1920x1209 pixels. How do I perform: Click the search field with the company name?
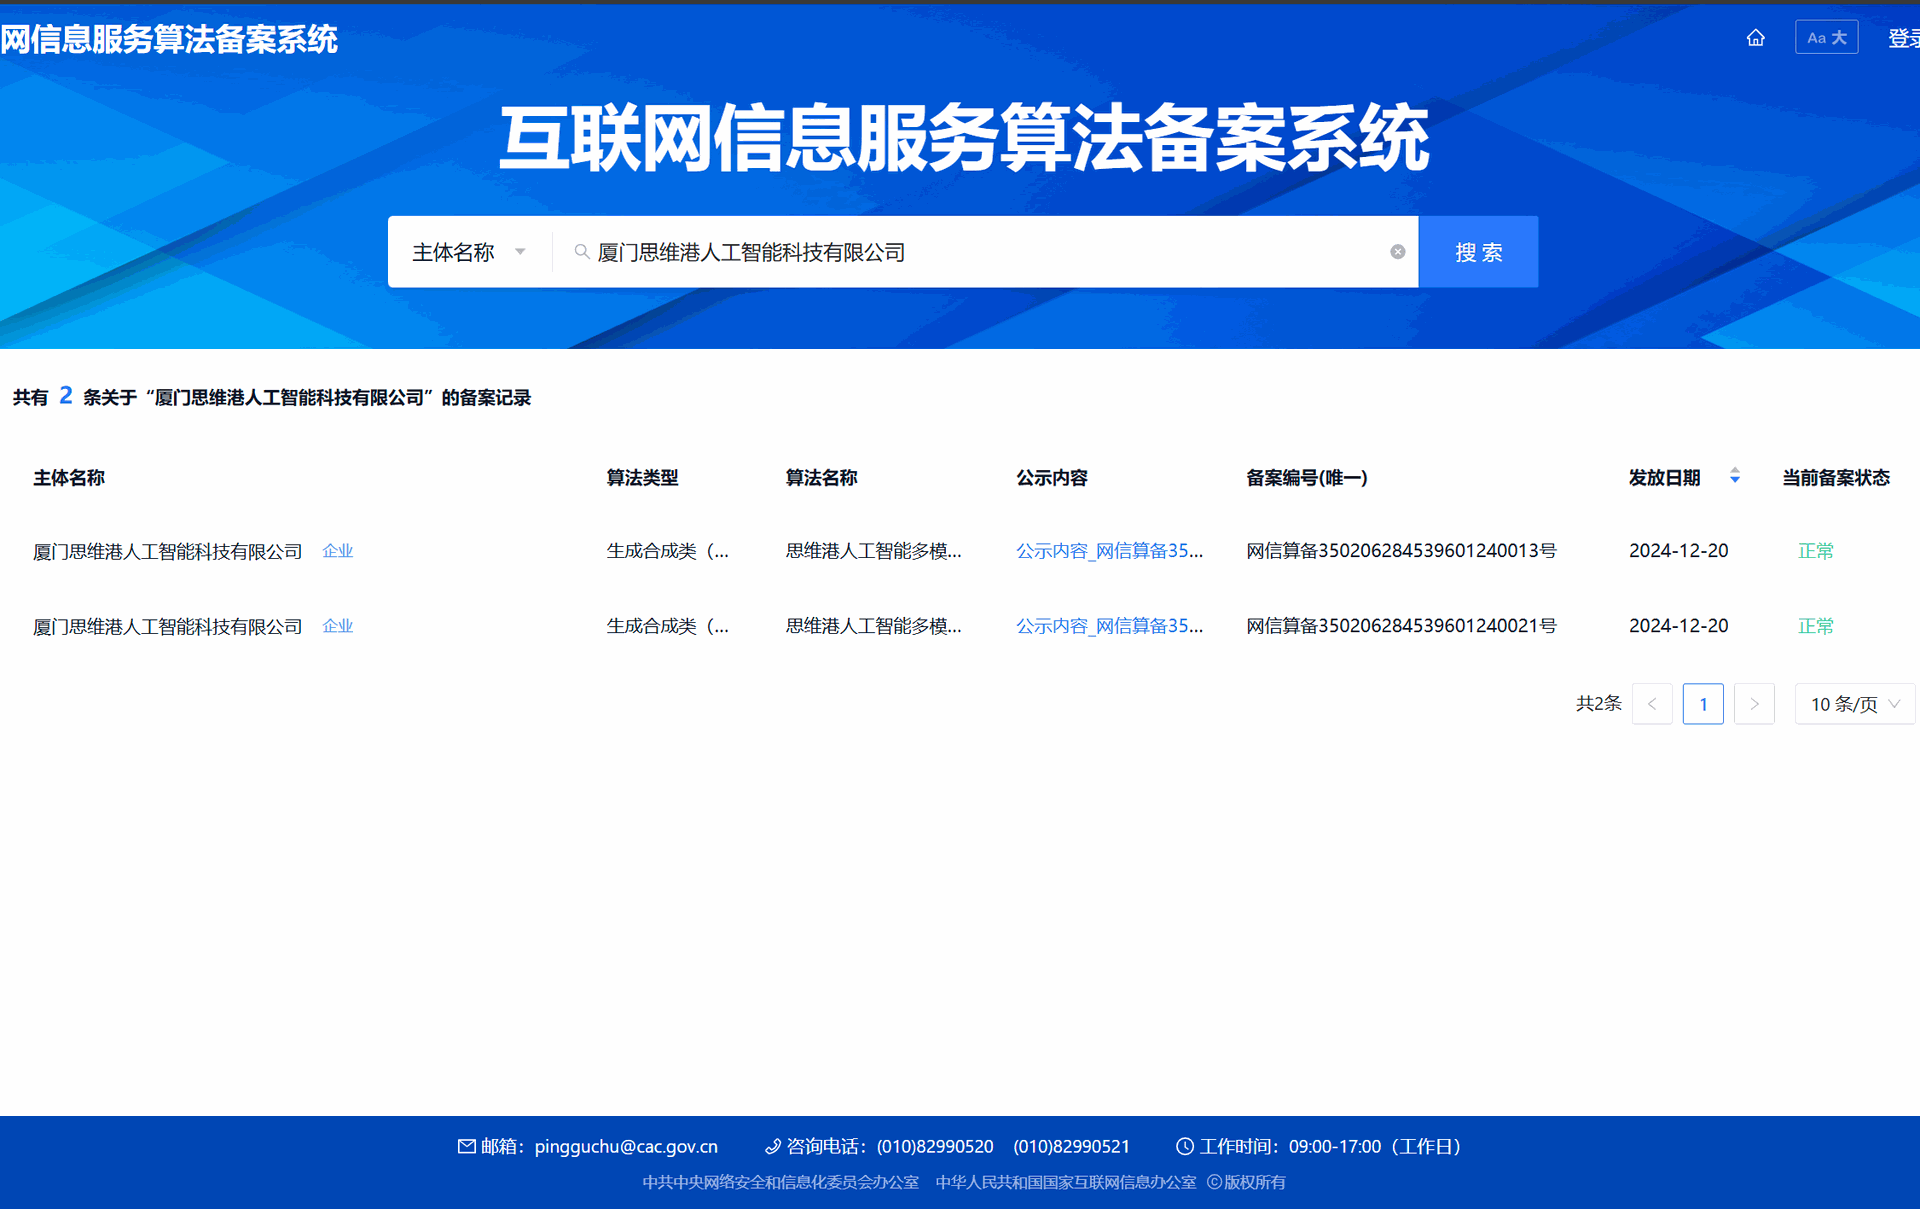[x=980, y=252]
